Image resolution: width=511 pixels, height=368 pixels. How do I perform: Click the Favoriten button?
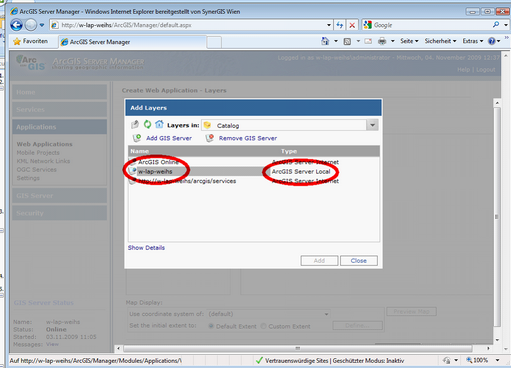(x=30, y=41)
